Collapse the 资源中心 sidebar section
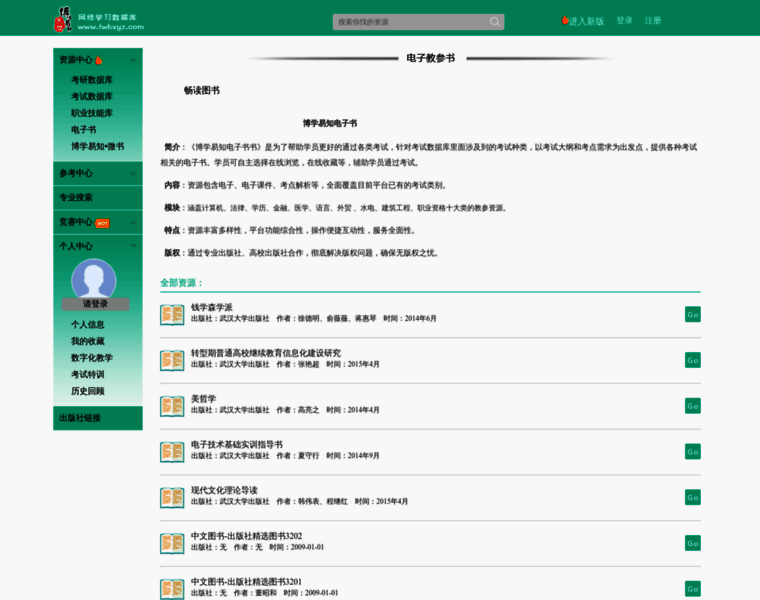The image size is (760, 600). click(133, 60)
